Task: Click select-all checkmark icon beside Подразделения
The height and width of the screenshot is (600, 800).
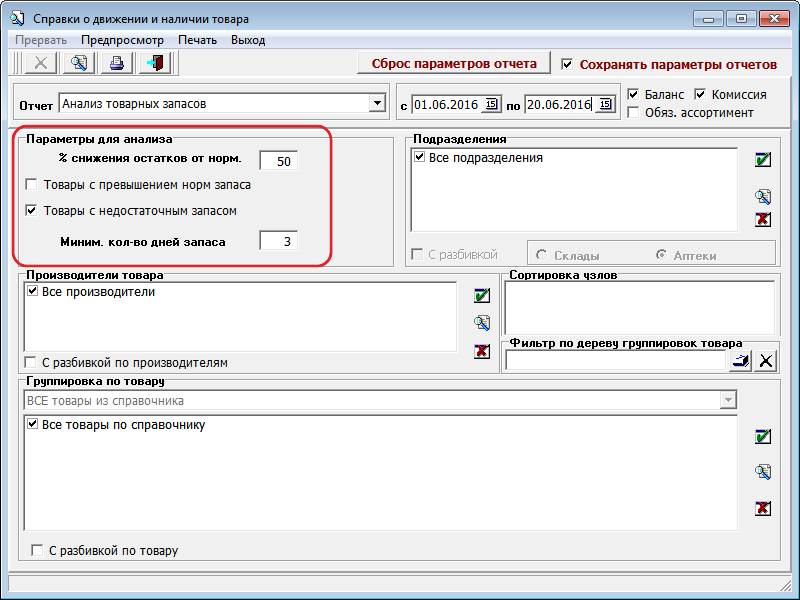Action: 763,160
